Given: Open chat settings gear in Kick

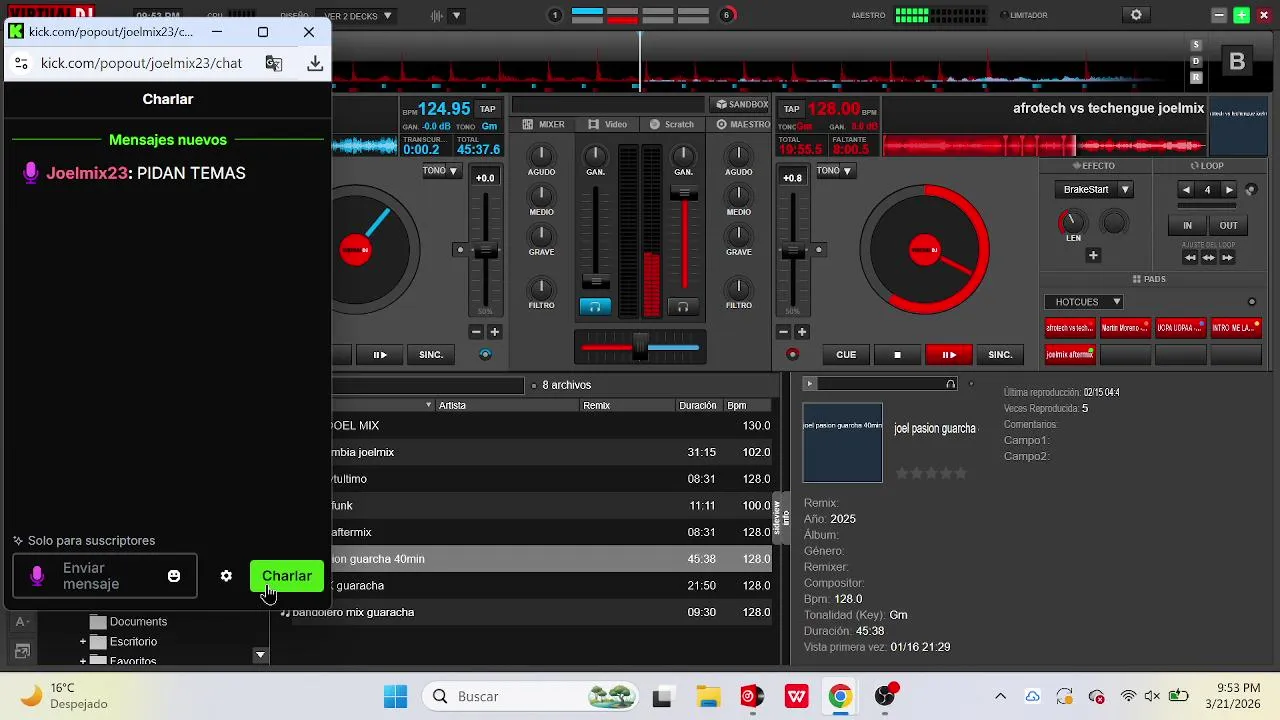Looking at the screenshot, I should coord(226,576).
